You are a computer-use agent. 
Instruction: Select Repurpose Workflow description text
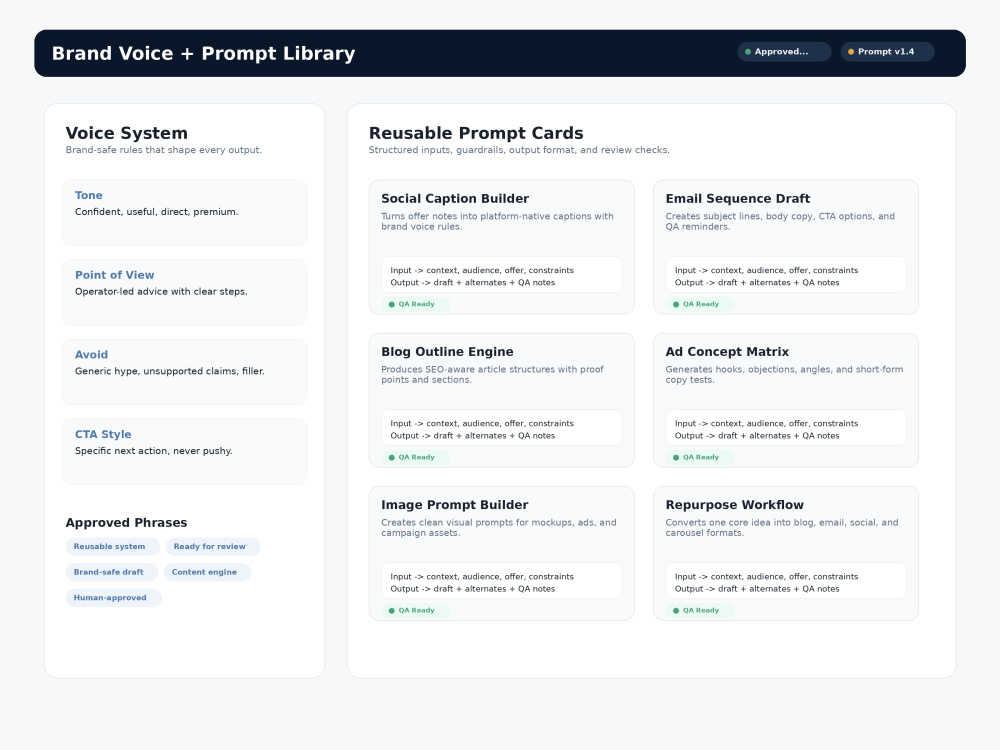(782, 527)
